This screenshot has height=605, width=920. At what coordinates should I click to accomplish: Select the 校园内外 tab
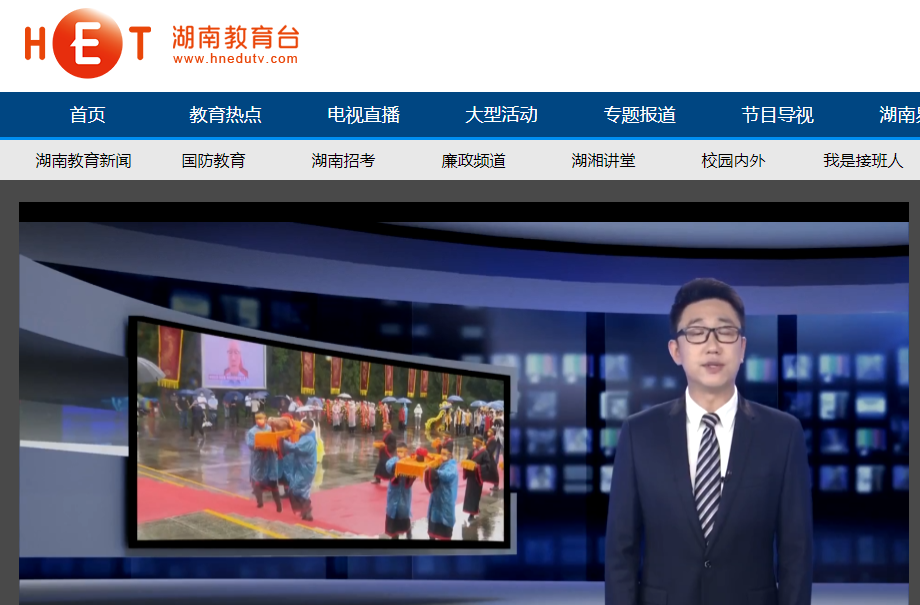[733, 160]
